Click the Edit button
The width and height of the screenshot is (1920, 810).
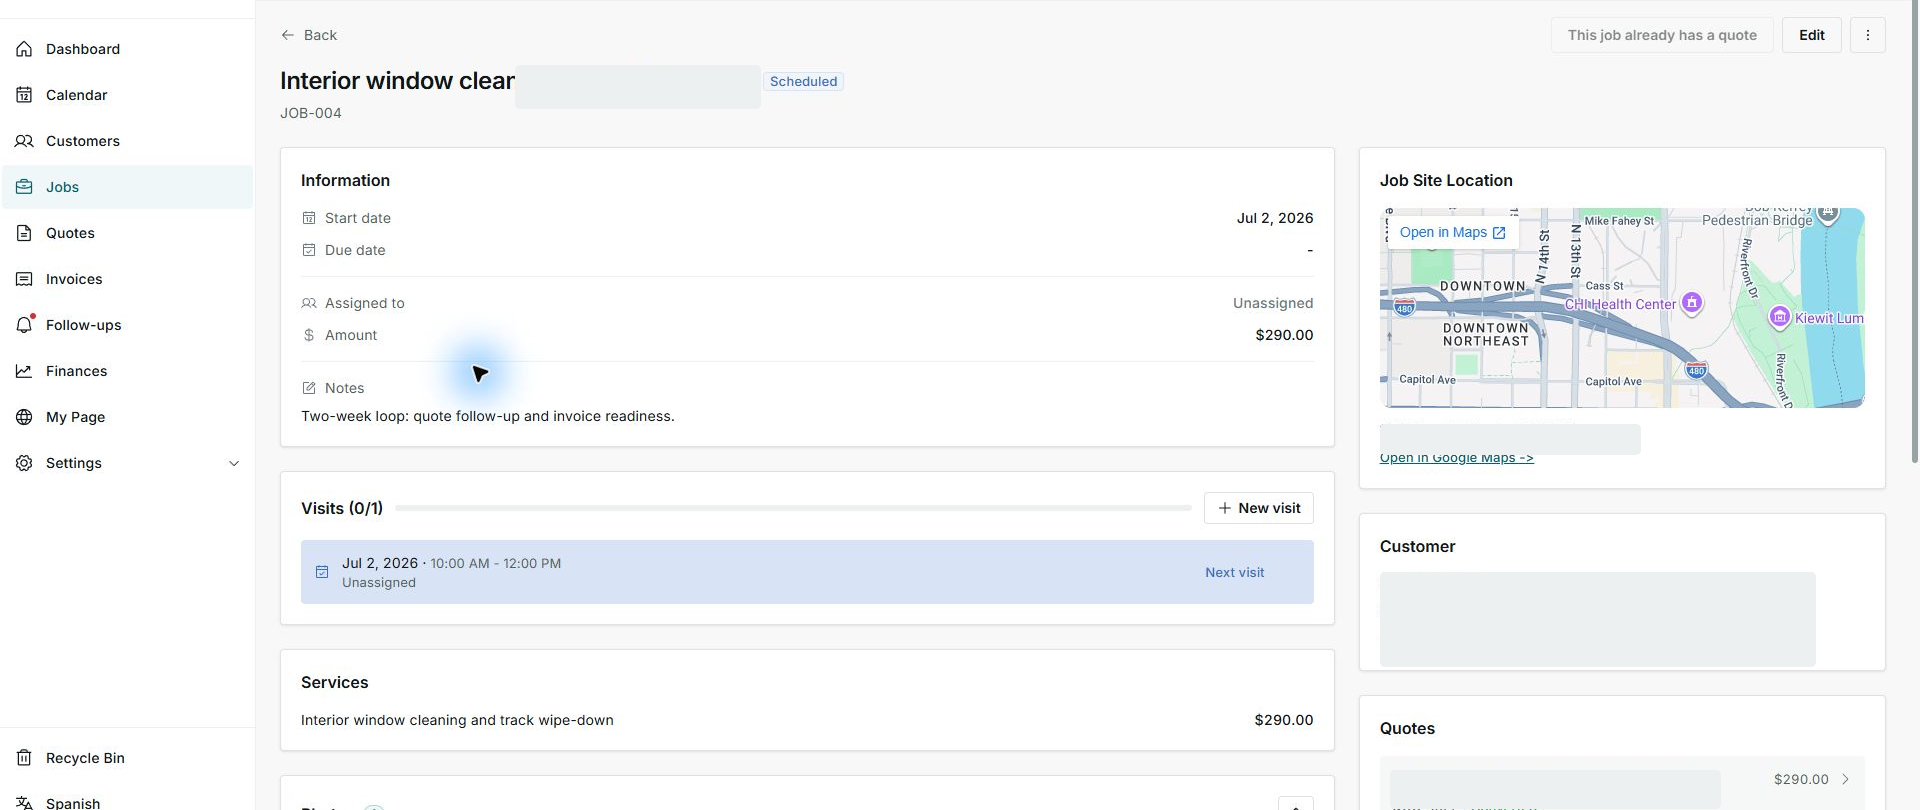tap(1811, 35)
